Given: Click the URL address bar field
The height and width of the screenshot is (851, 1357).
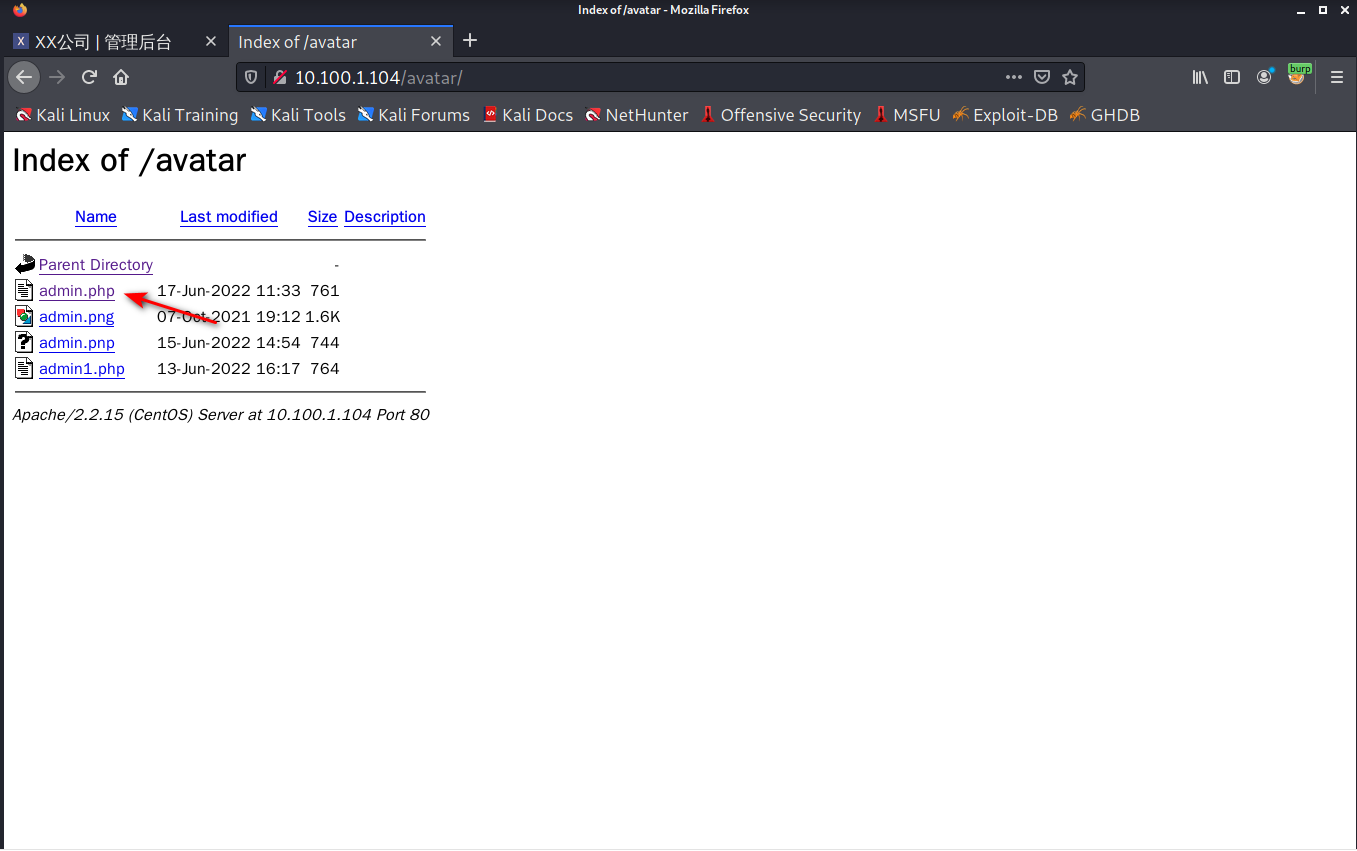Looking at the screenshot, I should click(x=640, y=77).
